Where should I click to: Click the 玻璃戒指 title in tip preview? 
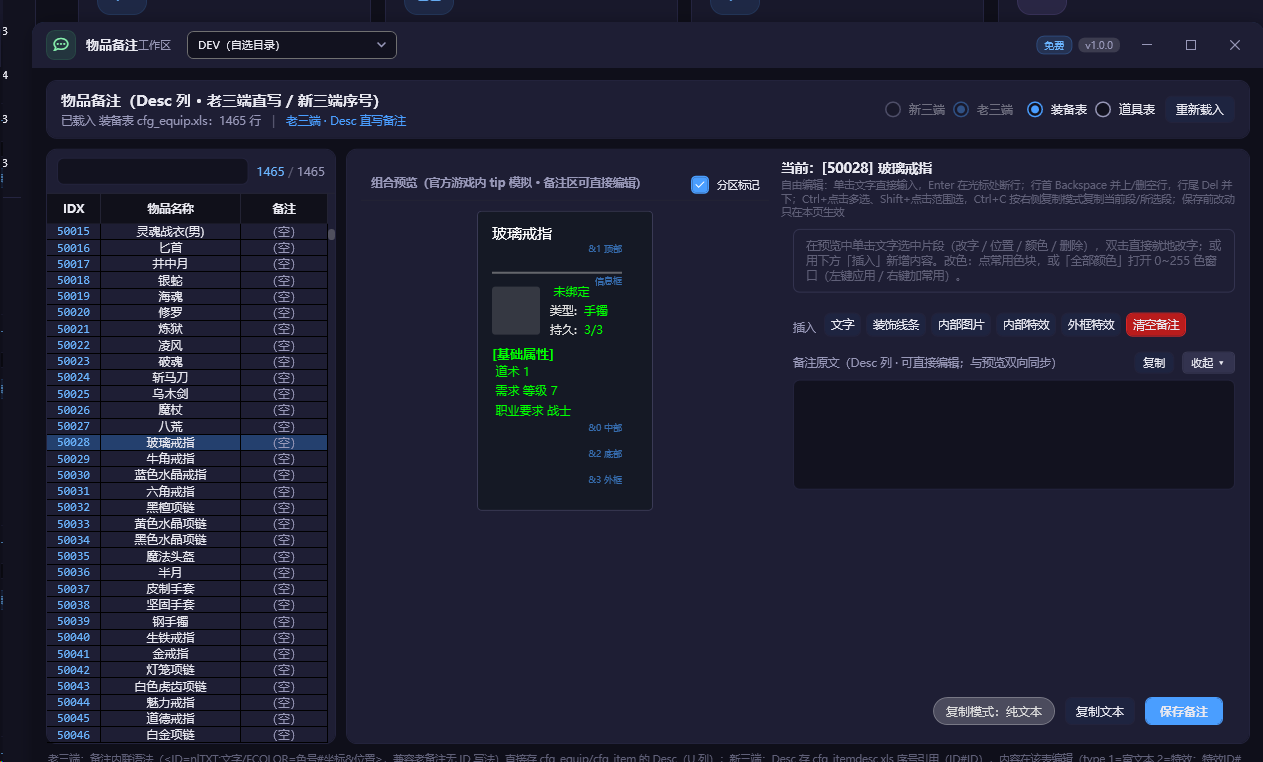point(522,234)
